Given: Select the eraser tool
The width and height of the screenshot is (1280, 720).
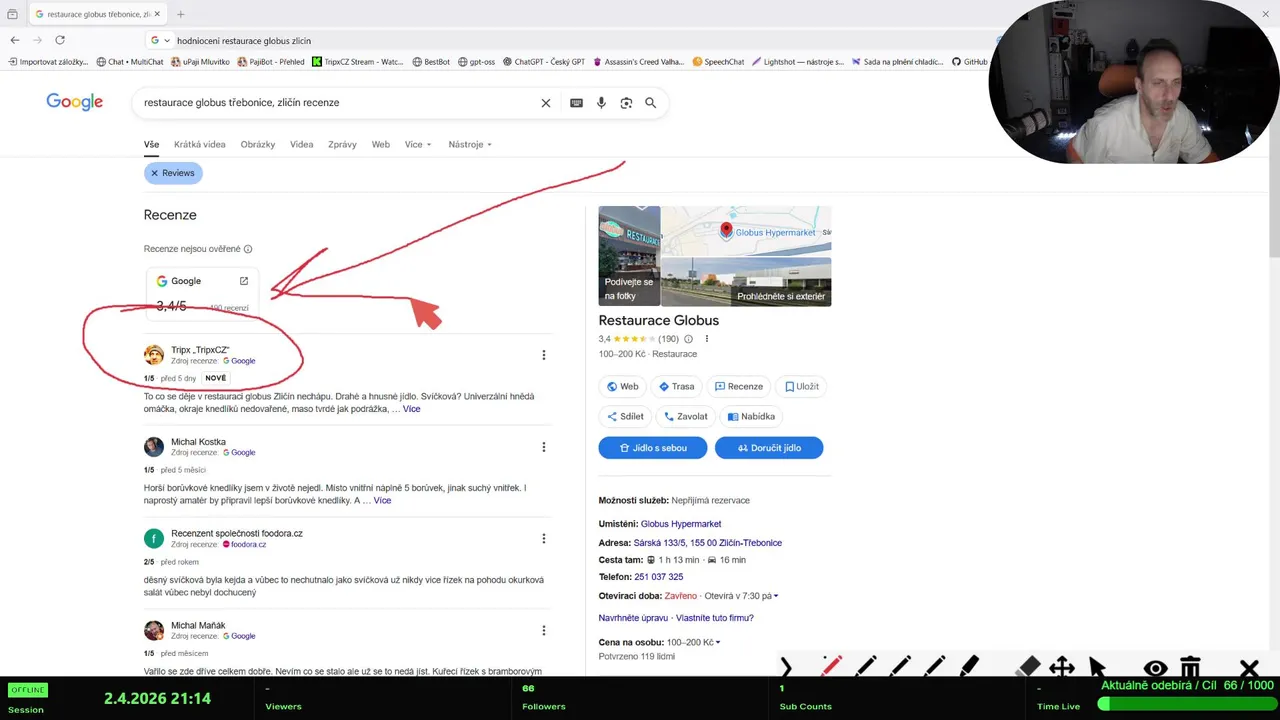Looking at the screenshot, I should click(1028, 667).
